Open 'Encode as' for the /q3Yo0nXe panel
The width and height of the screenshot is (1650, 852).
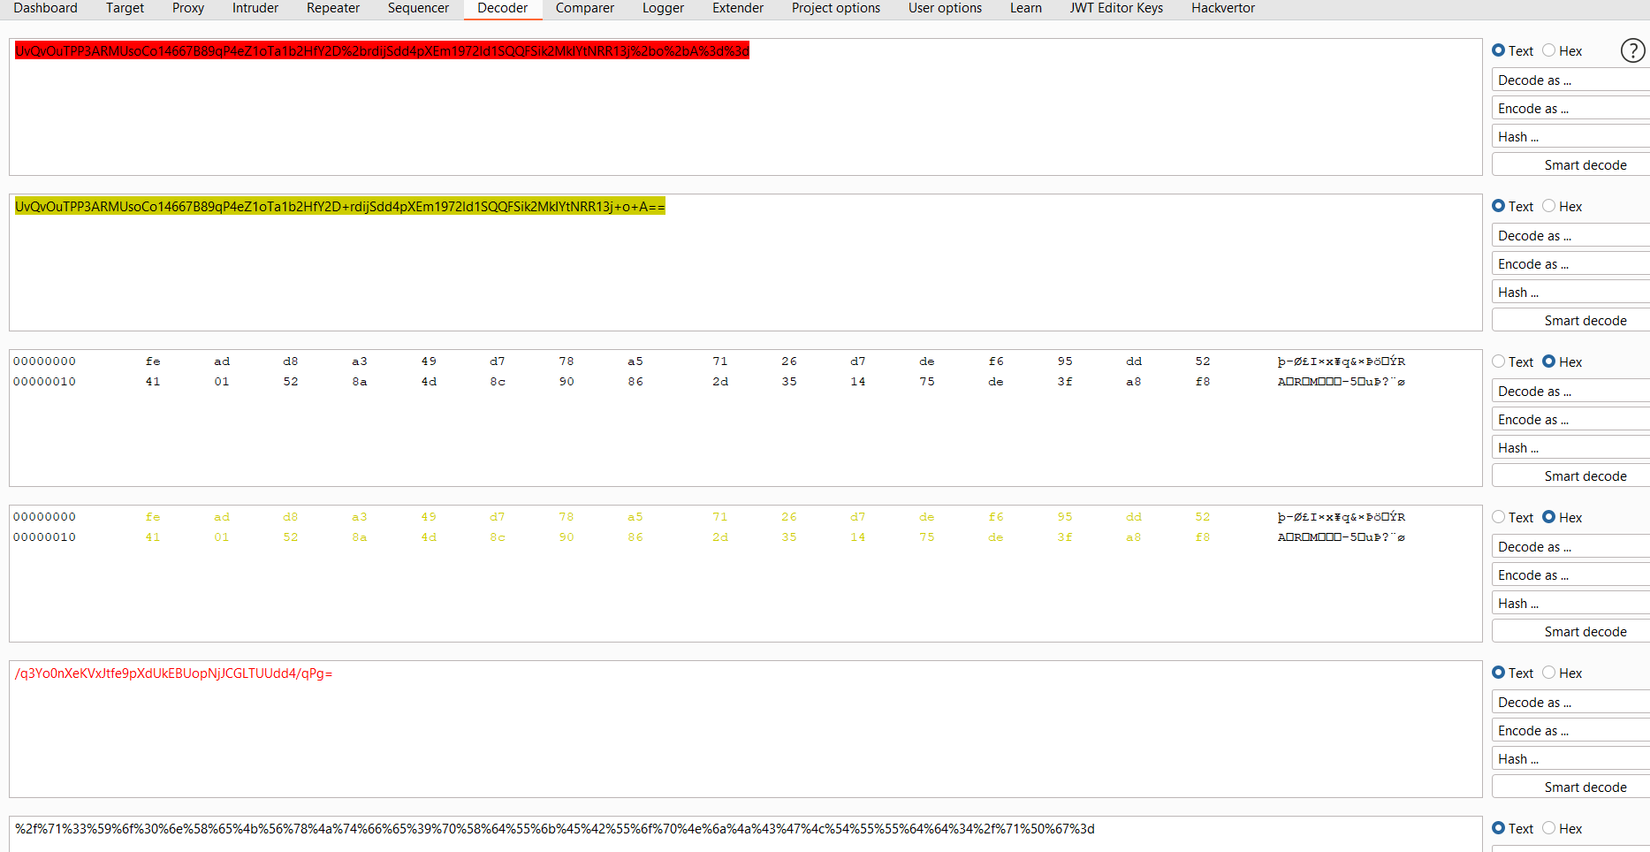point(1571,731)
